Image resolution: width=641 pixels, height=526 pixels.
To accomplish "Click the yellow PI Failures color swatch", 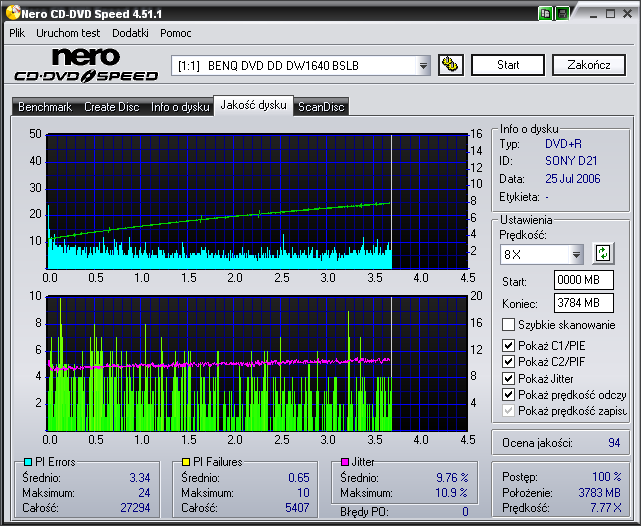I will click(186, 462).
